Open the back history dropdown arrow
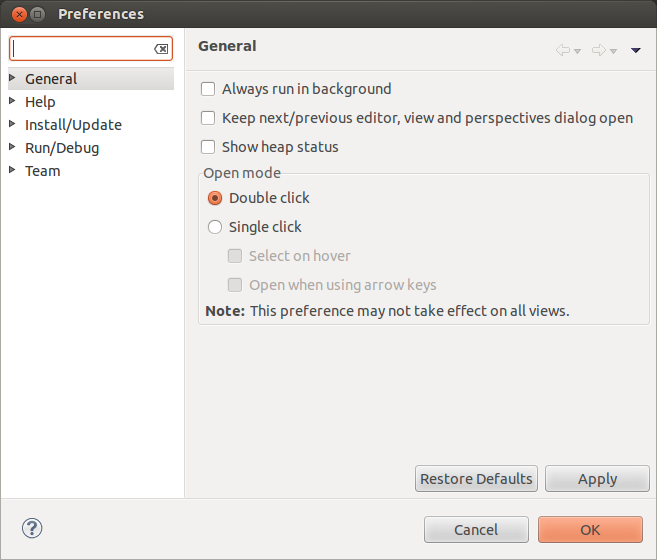Screen dimensions: 657x560 click(x=577, y=51)
